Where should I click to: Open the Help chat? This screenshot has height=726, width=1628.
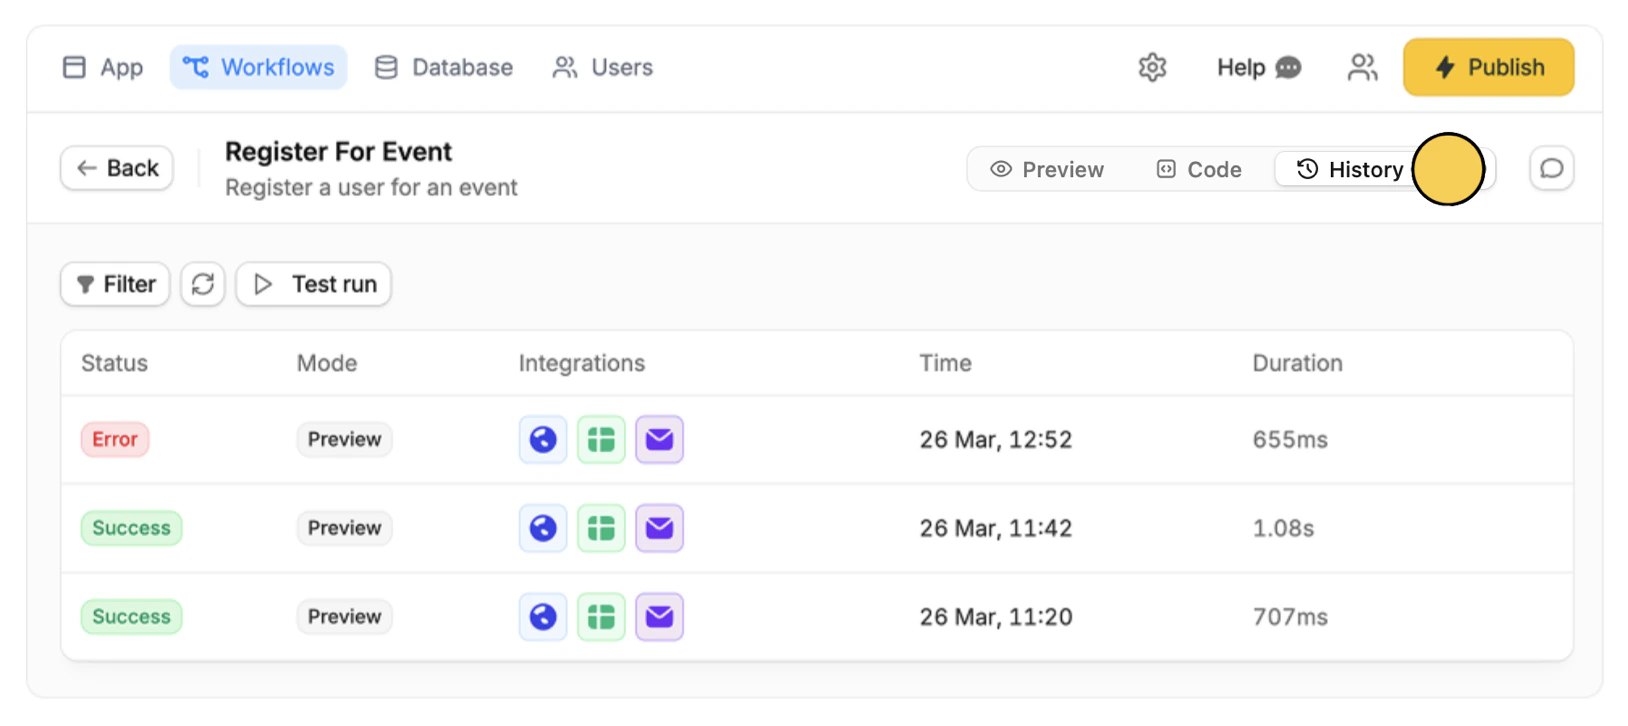point(1259,67)
